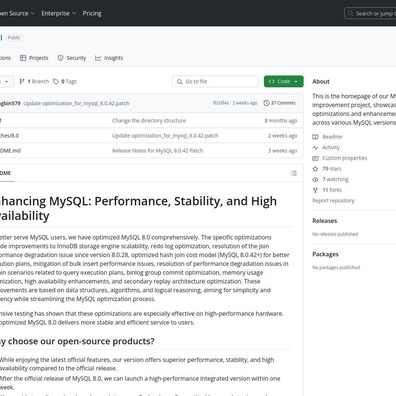This screenshot has width=396, height=396.
Task: Click the branch icon beside 1 Branch
Action: pyautogui.click(x=22, y=81)
